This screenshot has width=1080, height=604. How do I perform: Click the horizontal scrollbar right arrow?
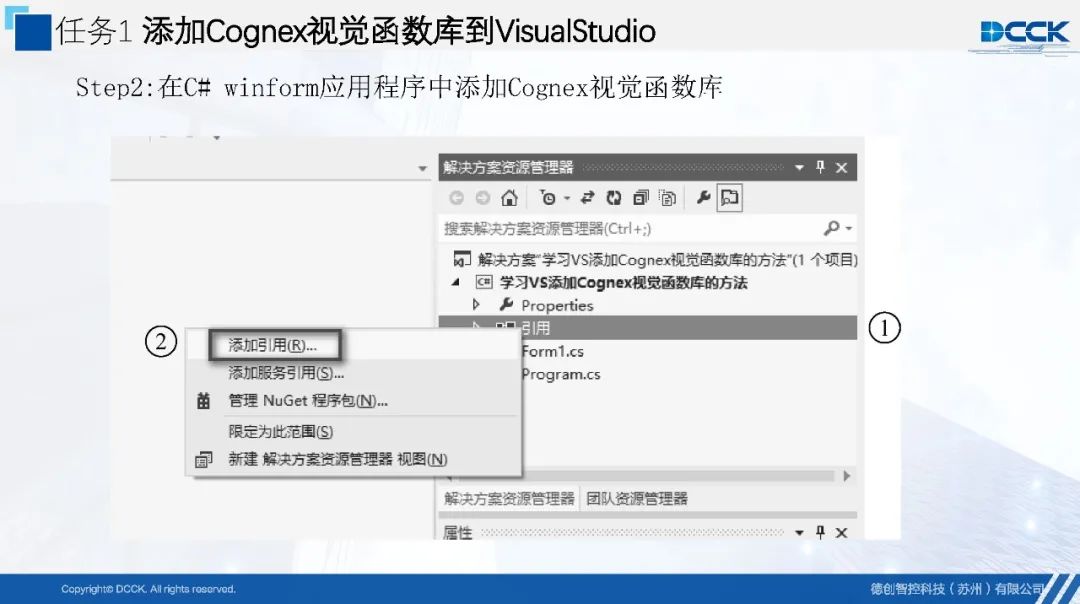[x=847, y=476]
